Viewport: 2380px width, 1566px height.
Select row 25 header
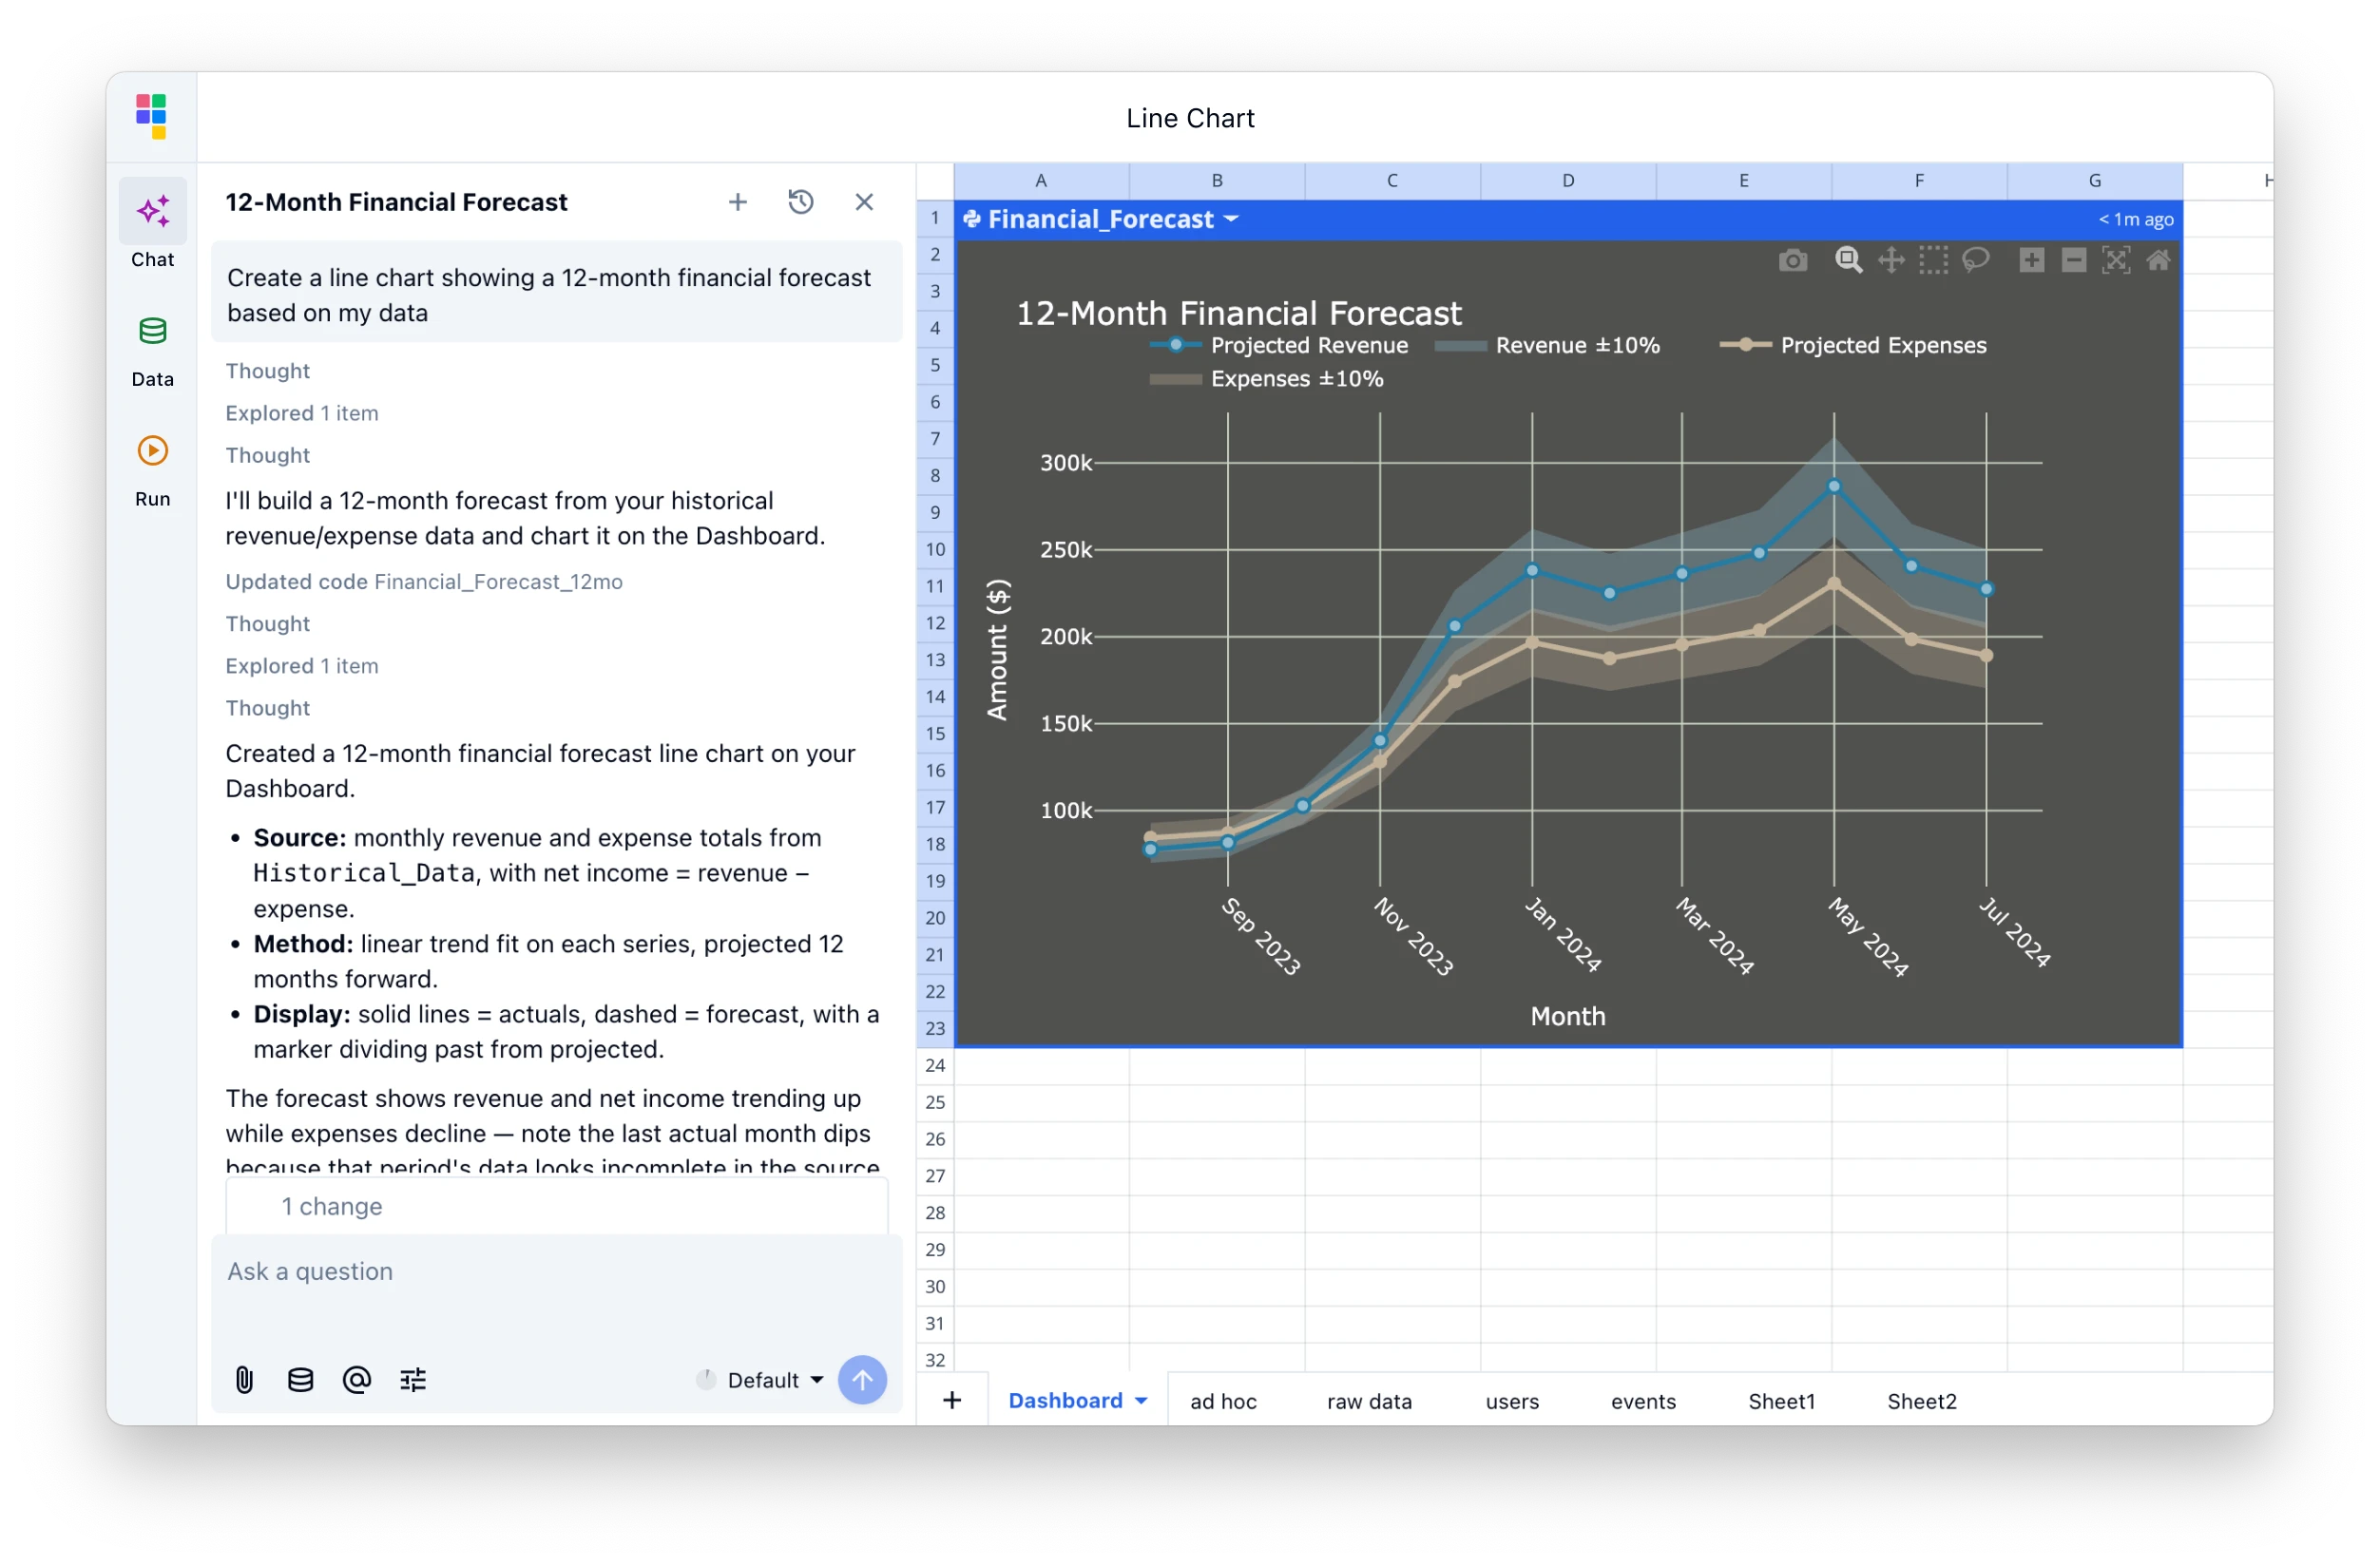click(x=934, y=1102)
